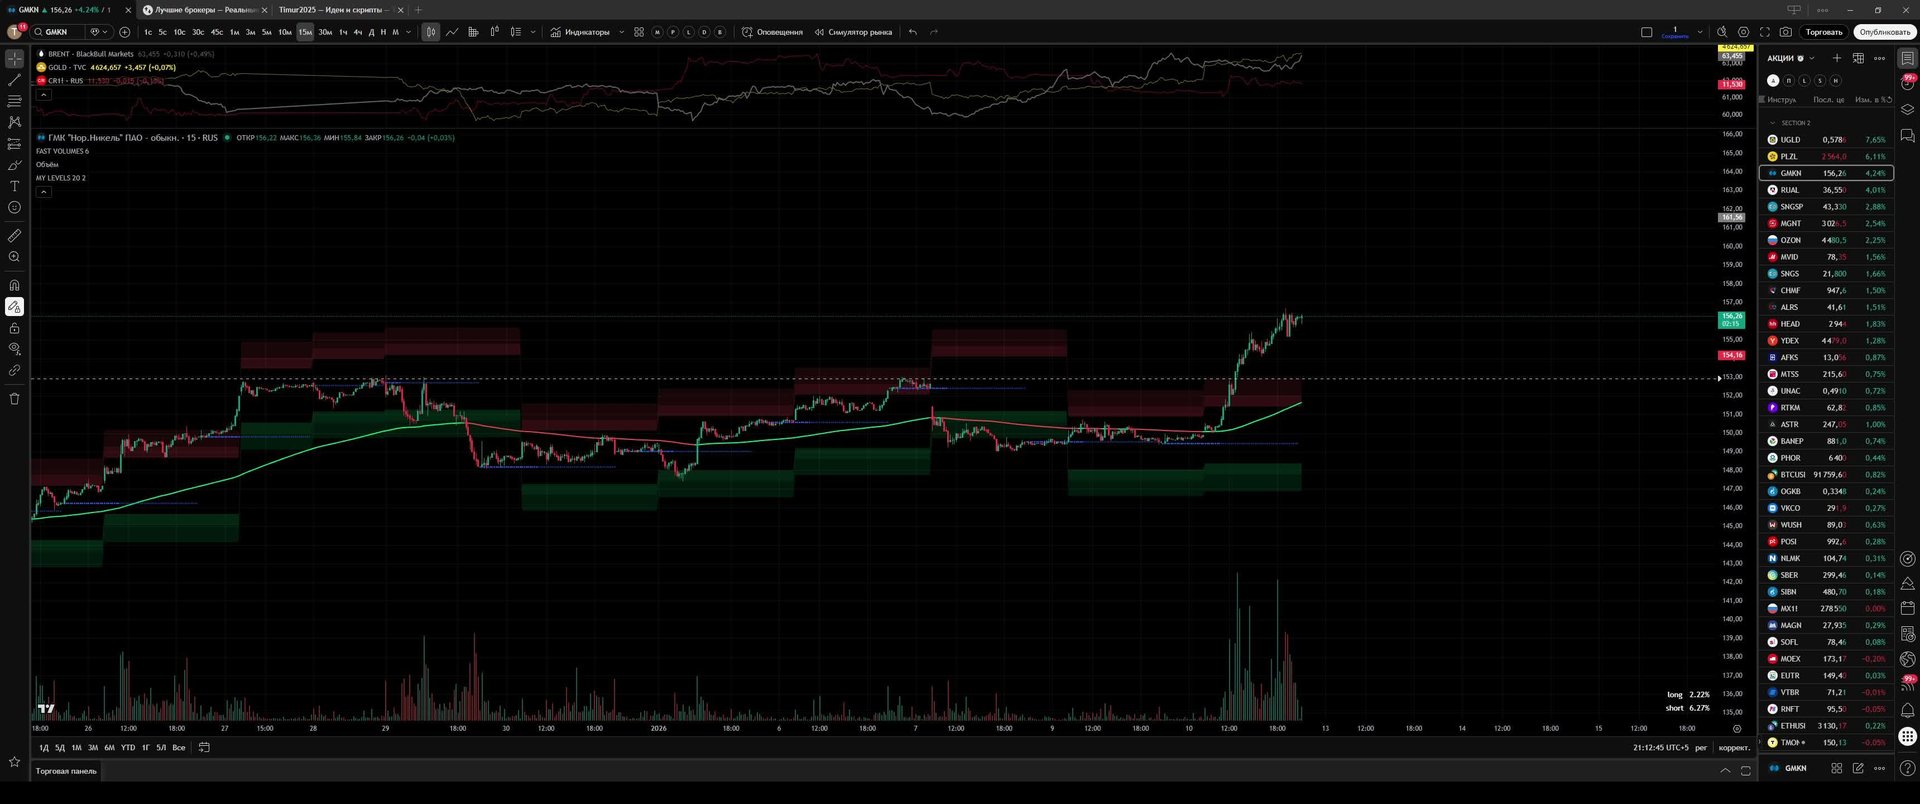The image size is (1920, 804).
Task: Click the Опубликовать button
Action: point(1884,32)
